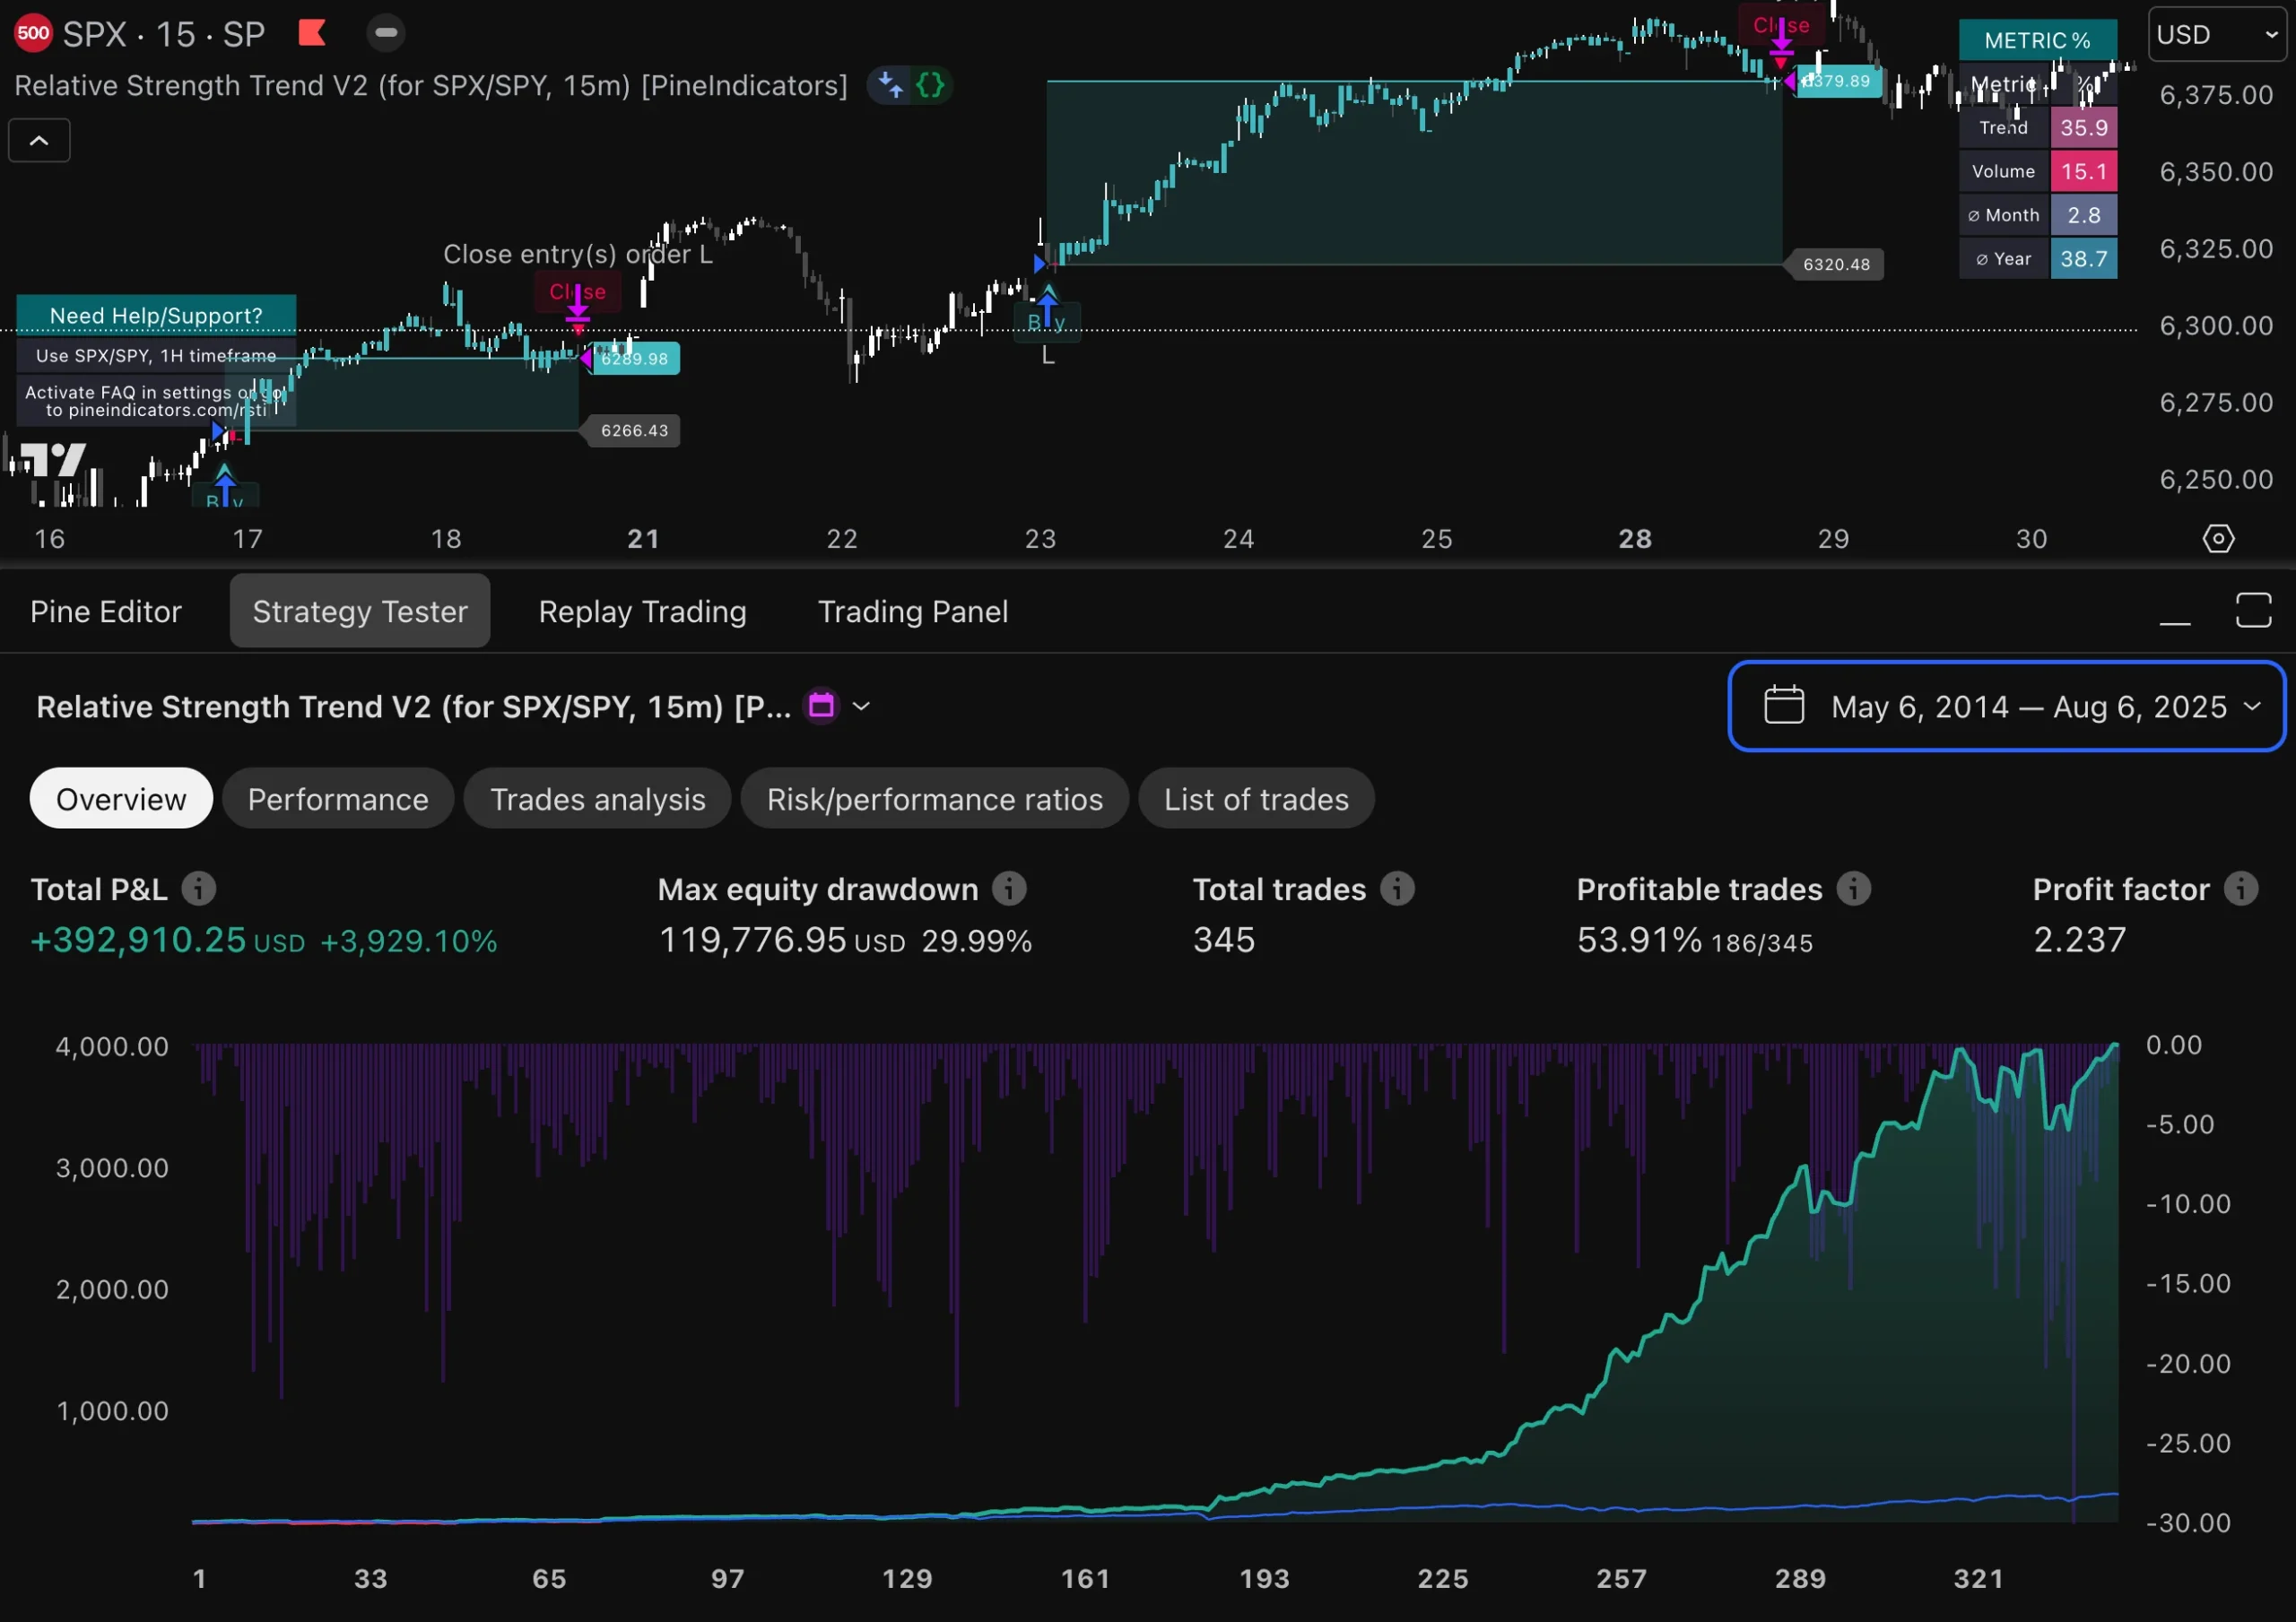2296x1622 pixels.
Task: Click the info icon next to Profit factor
Action: tap(2241, 889)
